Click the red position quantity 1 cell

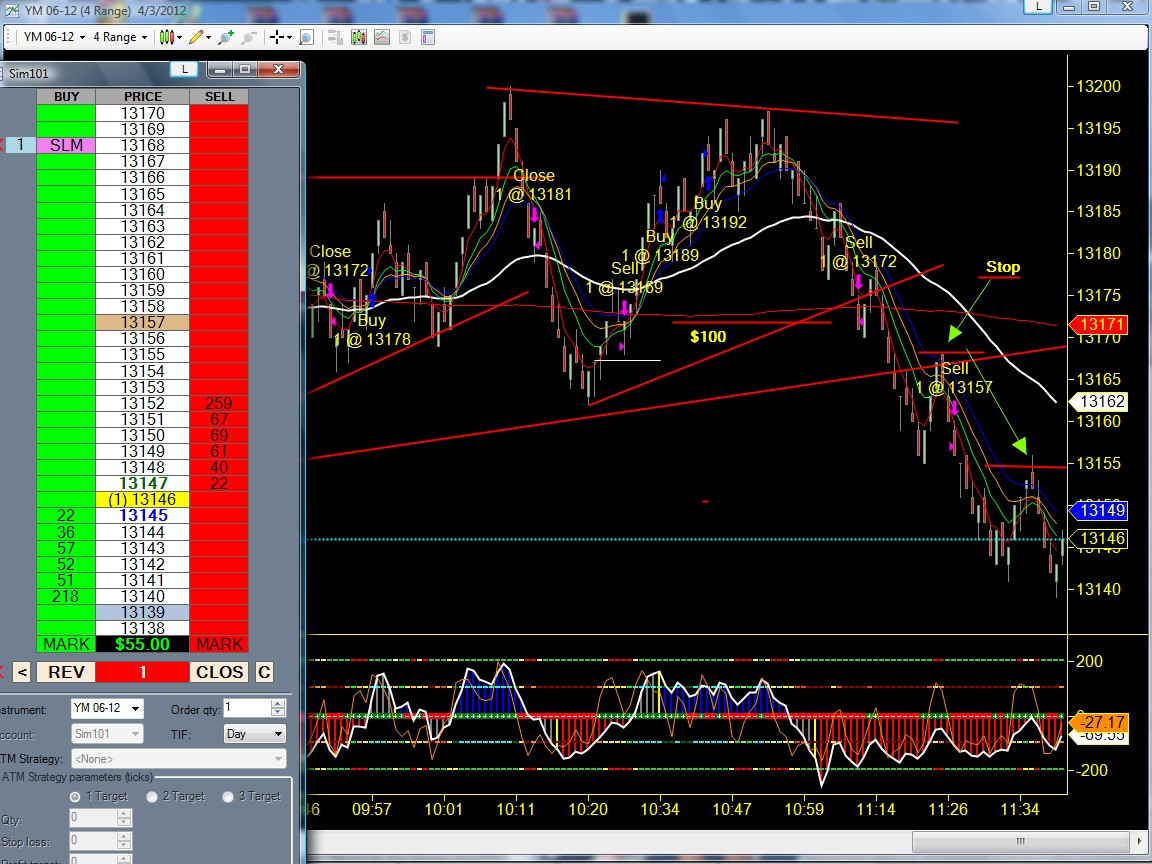pos(143,672)
